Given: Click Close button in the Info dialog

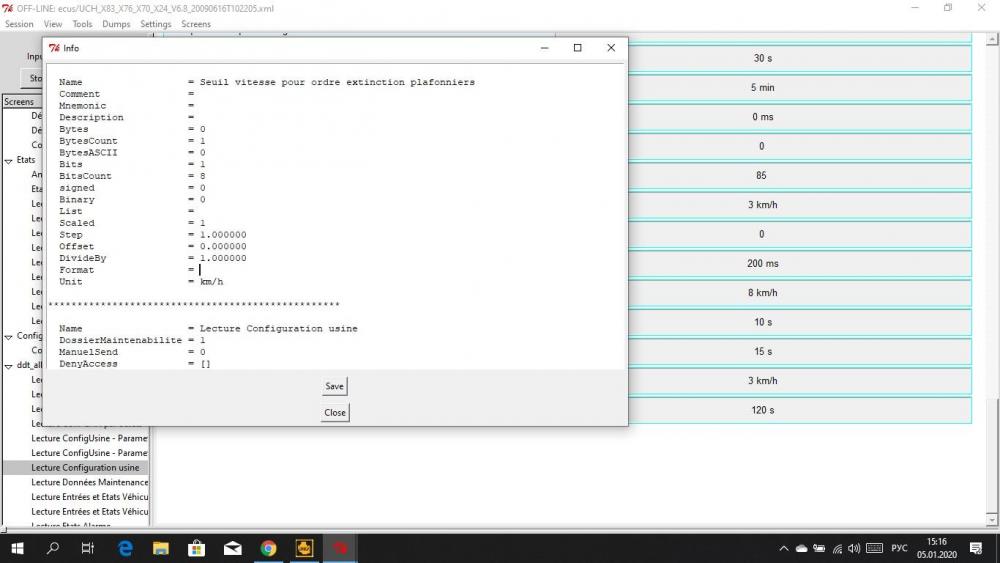Looking at the screenshot, I should click(335, 413).
